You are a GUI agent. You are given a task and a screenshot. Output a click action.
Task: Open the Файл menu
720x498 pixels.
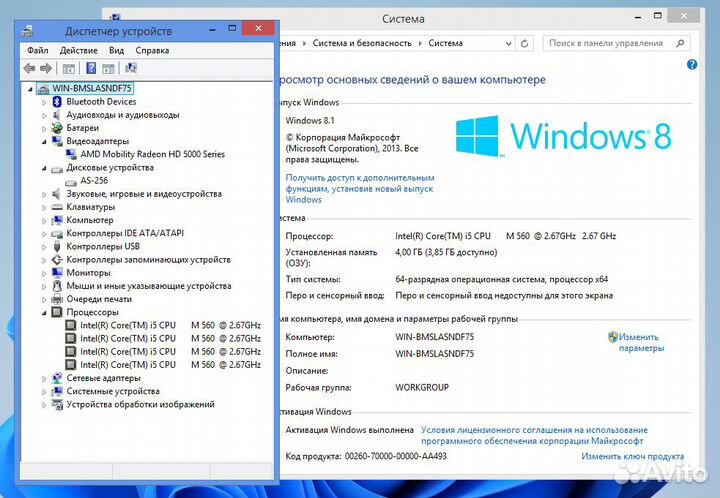[x=38, y=50]
